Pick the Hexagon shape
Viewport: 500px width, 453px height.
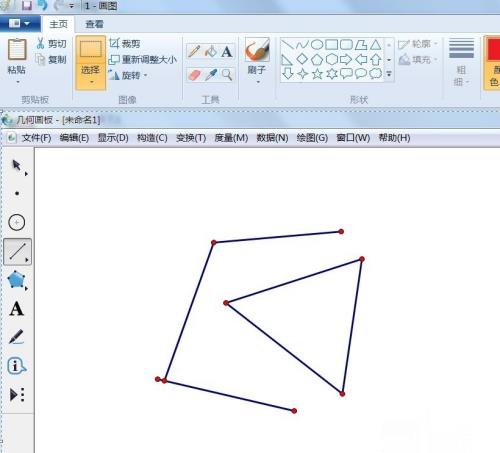coord(332,59)
